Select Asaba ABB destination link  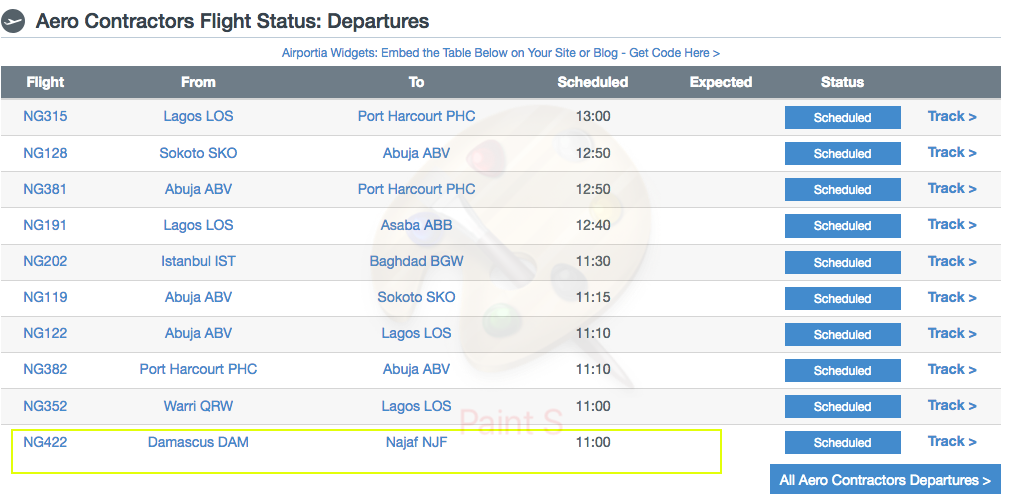(x=416, y=225)
